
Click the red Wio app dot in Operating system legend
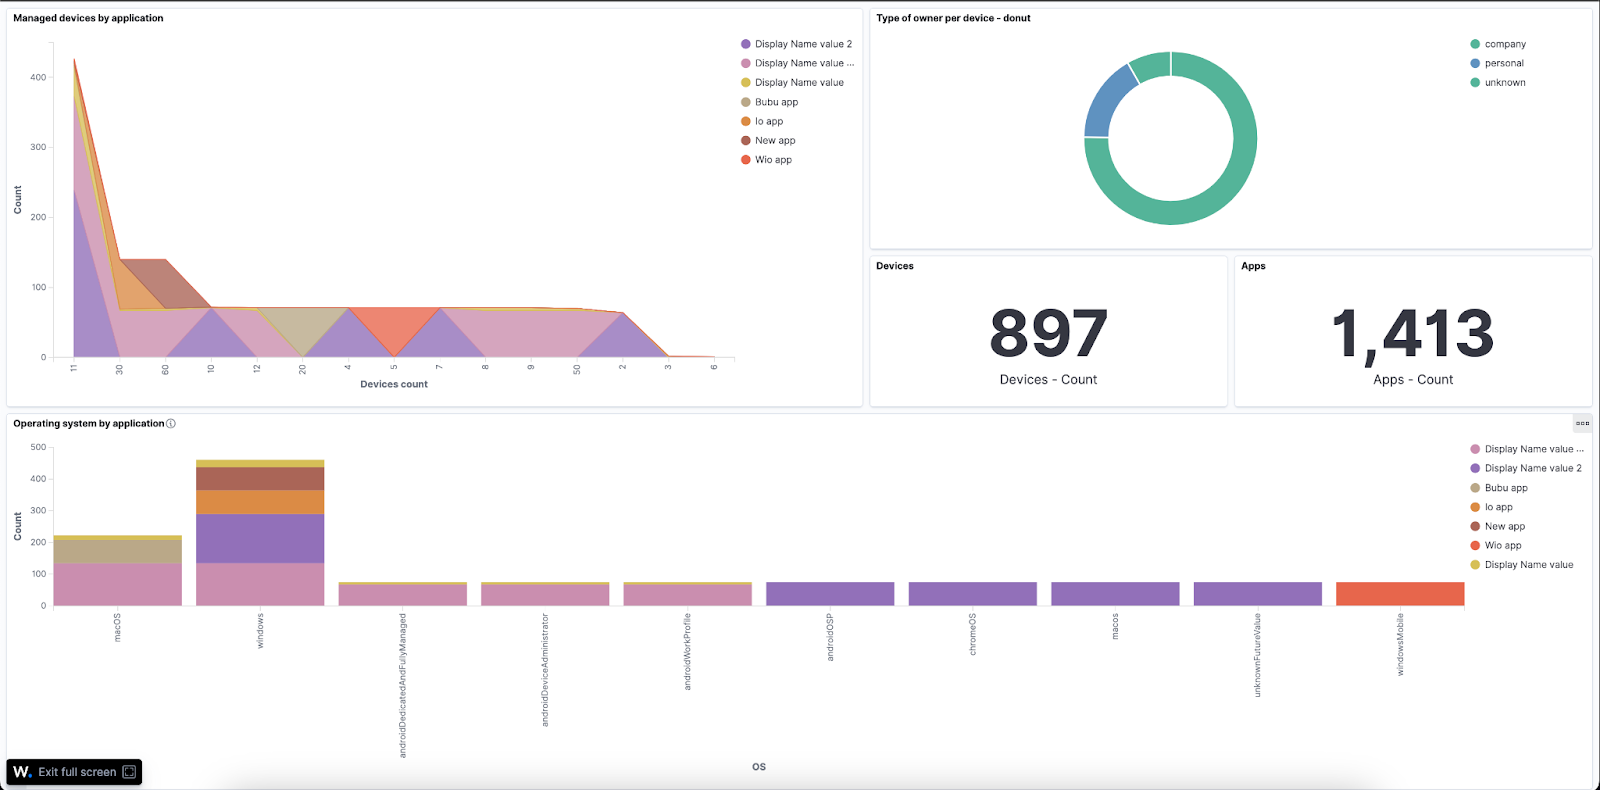point(1475,546)
